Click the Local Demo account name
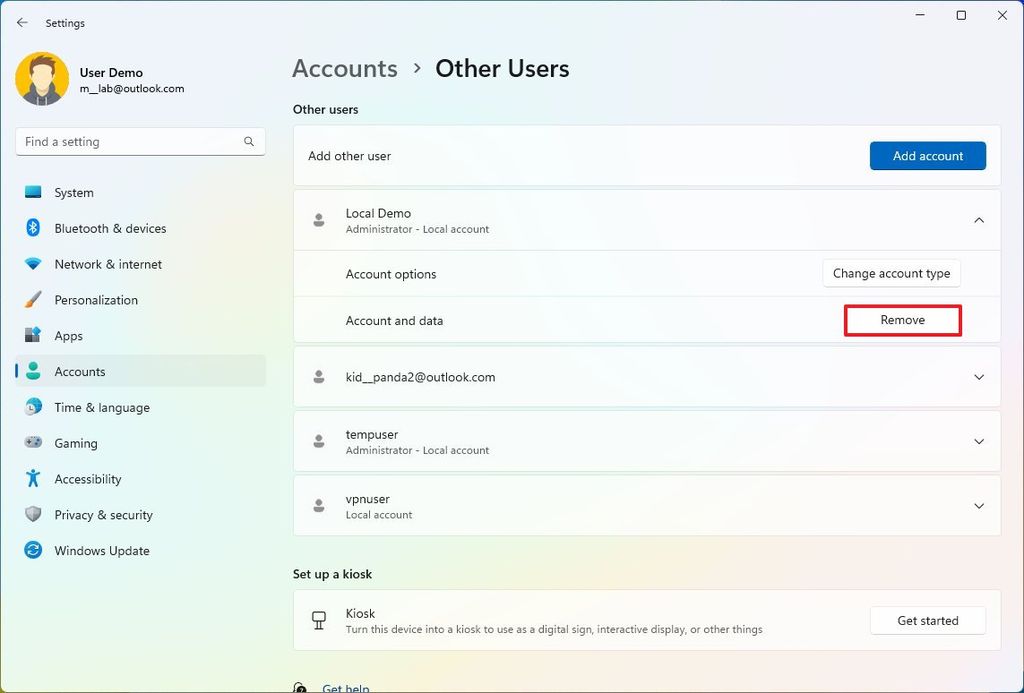This screenshot has width=1024, height=693. [378, 213]
